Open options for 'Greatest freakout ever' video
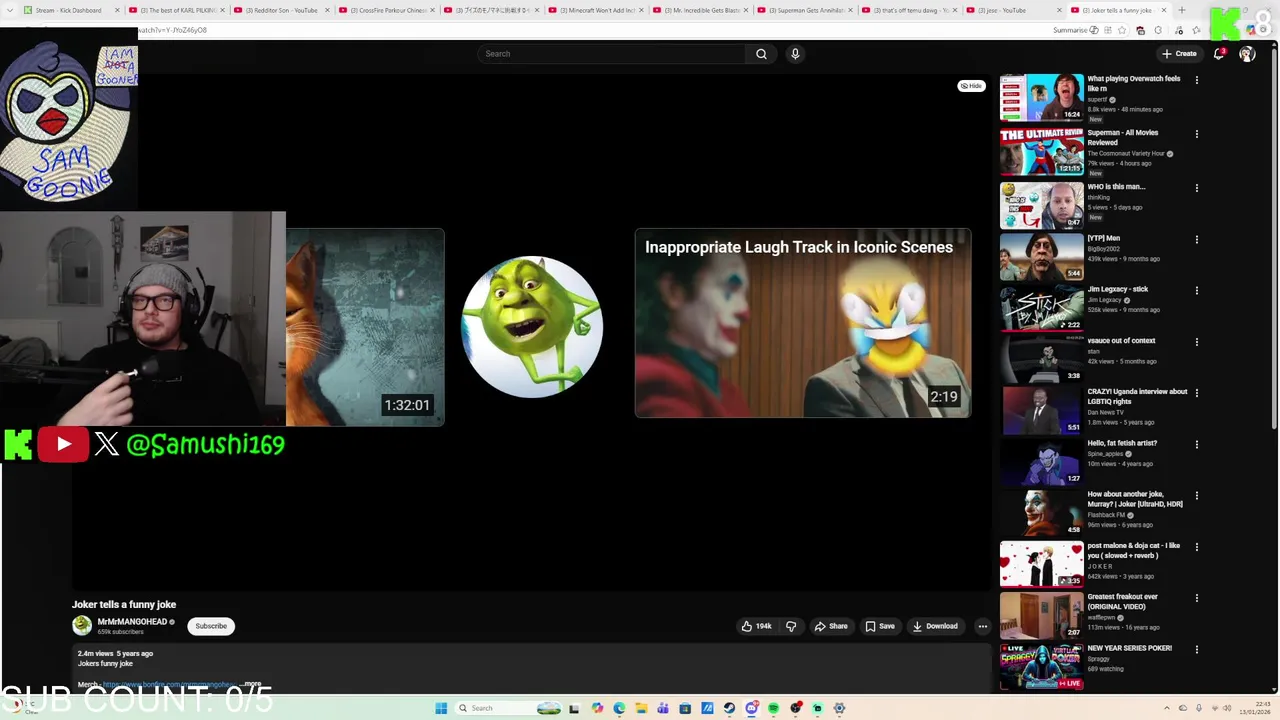The height and width of the screenshot is (720, 1280). (1196, 598)
